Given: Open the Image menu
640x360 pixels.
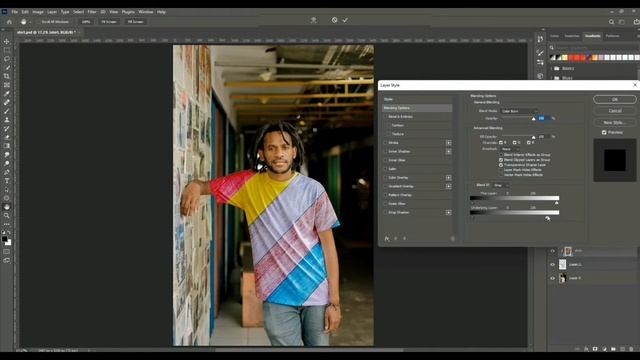Looking at the screenshot, I should pos(38,12).
